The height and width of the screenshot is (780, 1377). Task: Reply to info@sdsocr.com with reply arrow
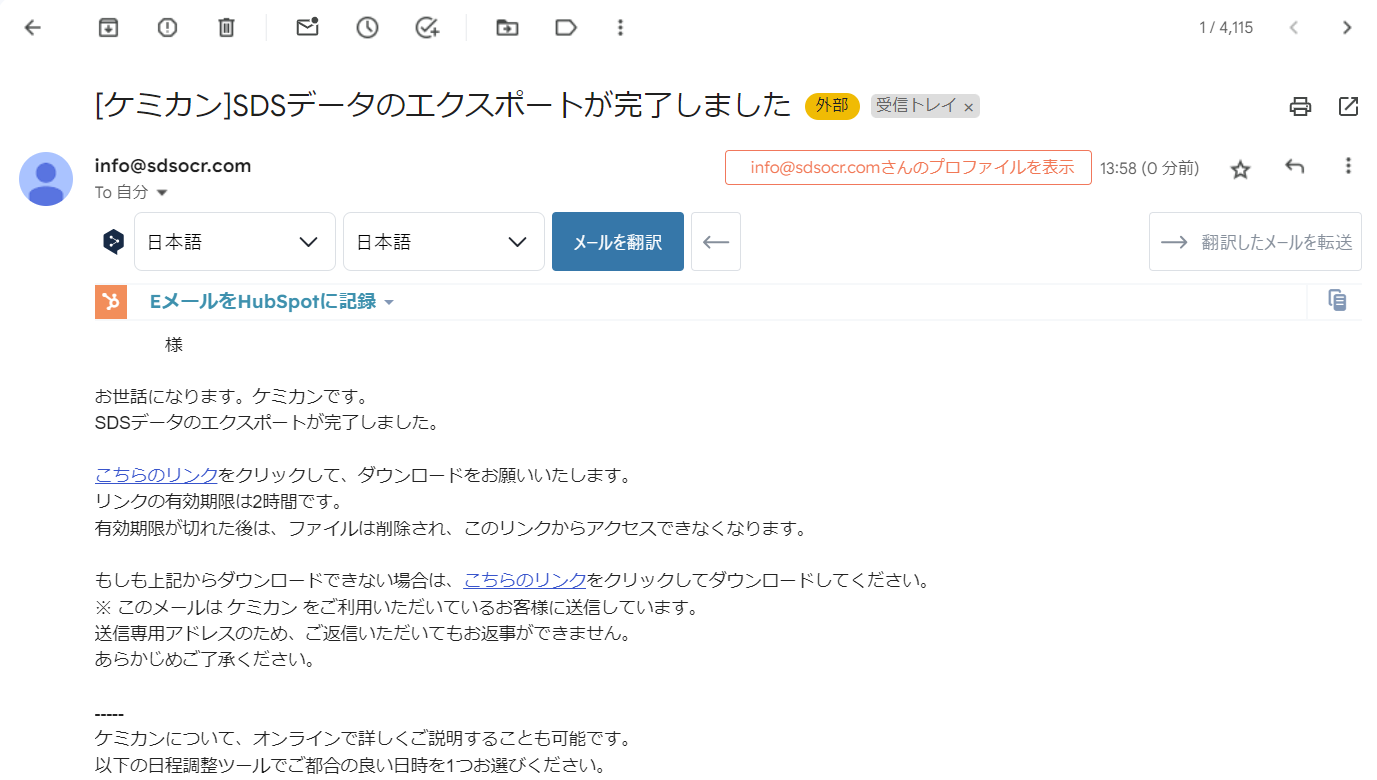pyautogui.click(x=1295, y=167)
